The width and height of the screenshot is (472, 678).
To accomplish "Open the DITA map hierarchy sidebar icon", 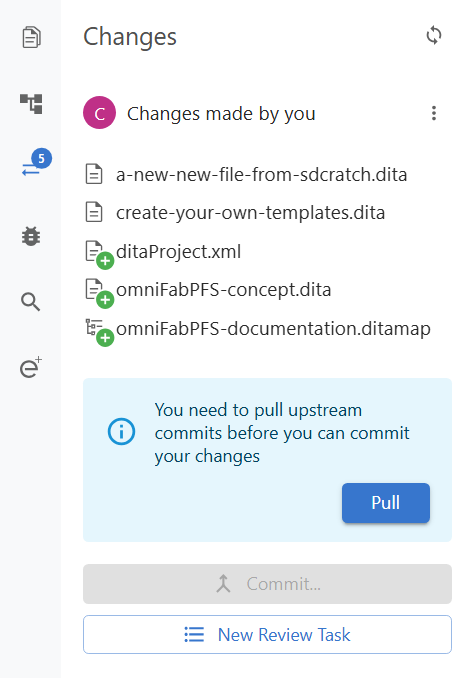I will tap(31, 104).
